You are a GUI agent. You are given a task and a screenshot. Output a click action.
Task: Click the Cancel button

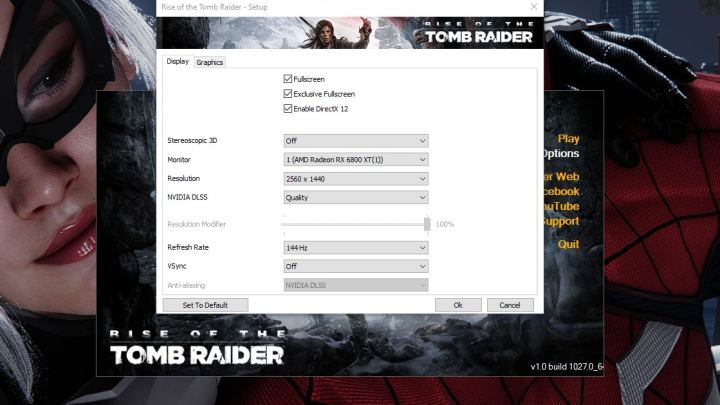click(510, 305)
